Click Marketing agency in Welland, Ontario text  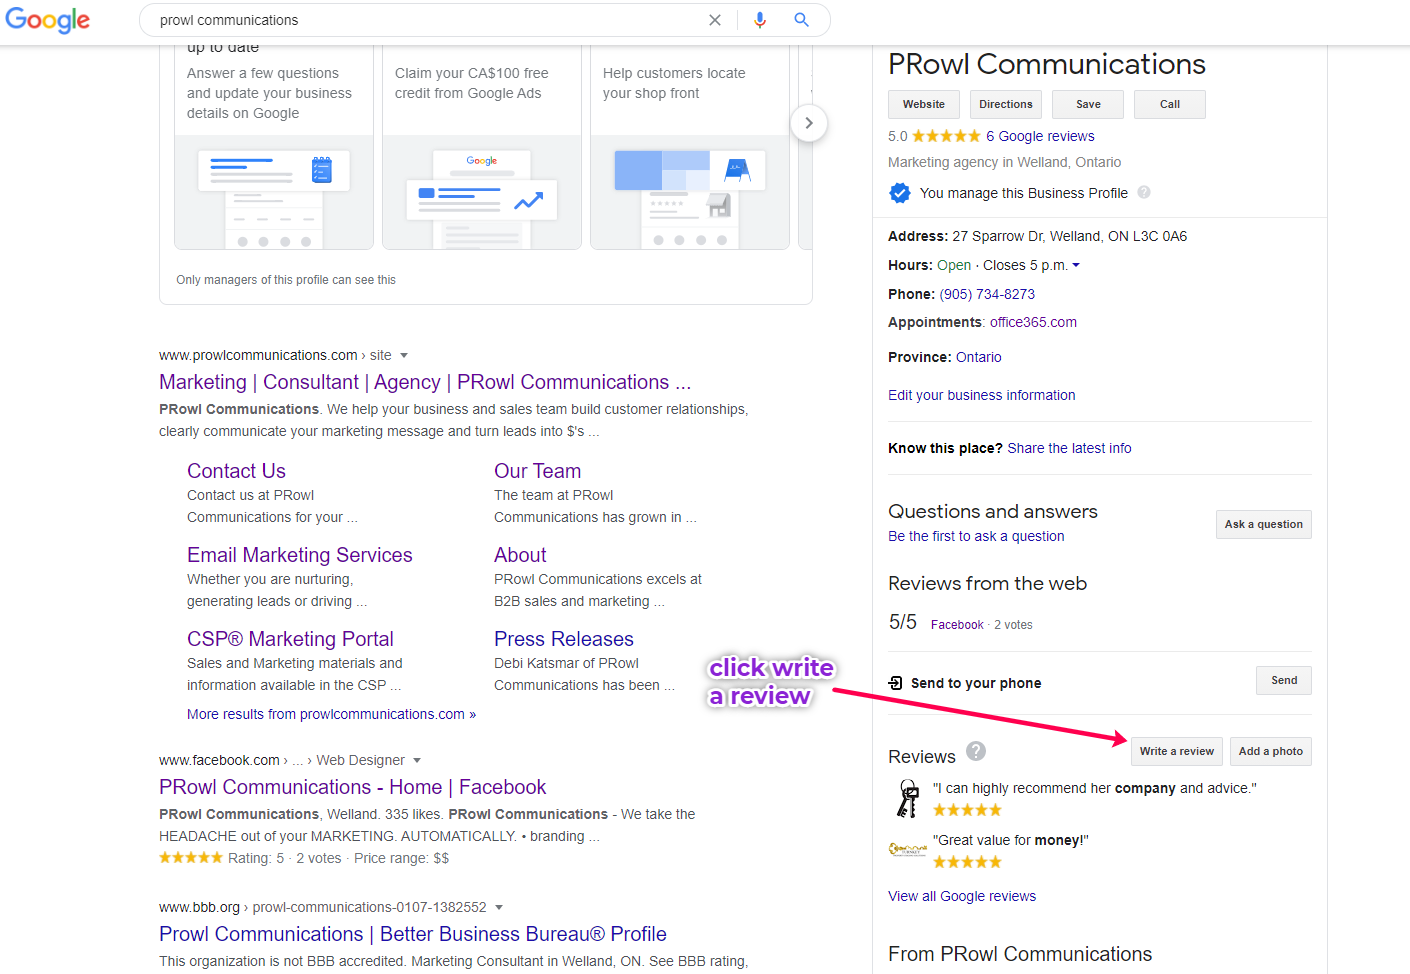point(1004,162)
